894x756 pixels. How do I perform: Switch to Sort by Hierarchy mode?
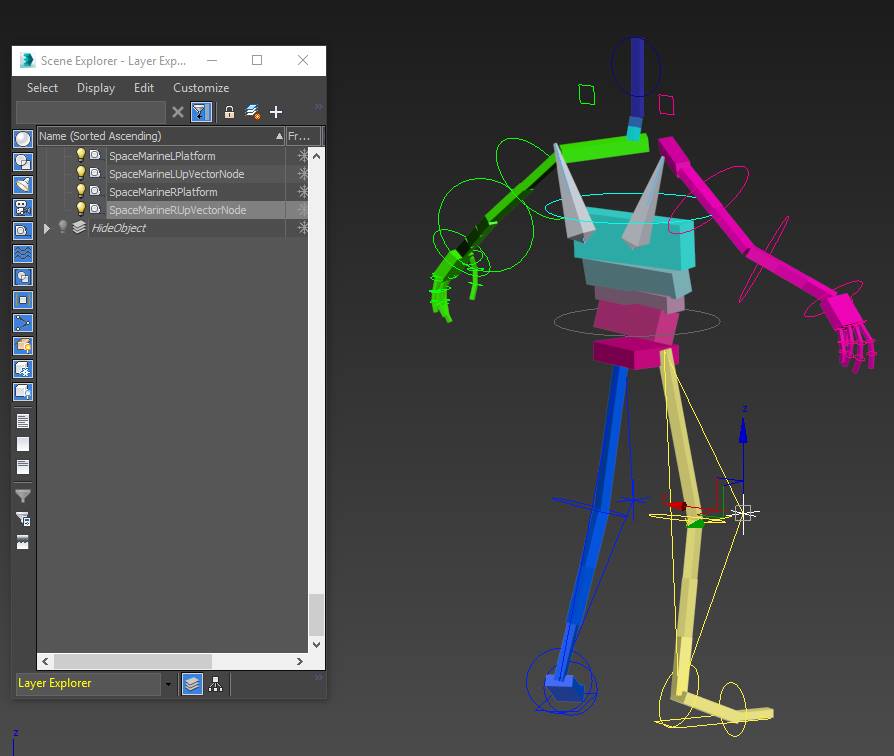pos(215,684)
